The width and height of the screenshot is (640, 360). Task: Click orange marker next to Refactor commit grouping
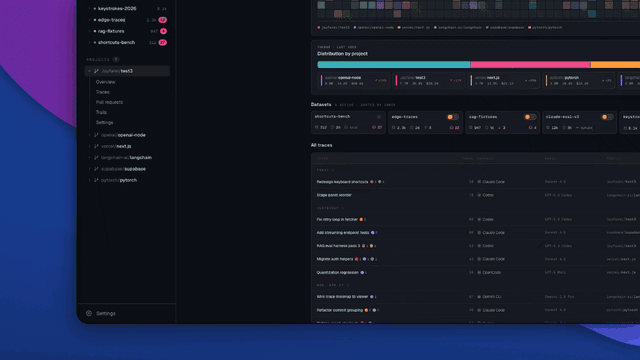pyautogui.click(x=366, y=310)
